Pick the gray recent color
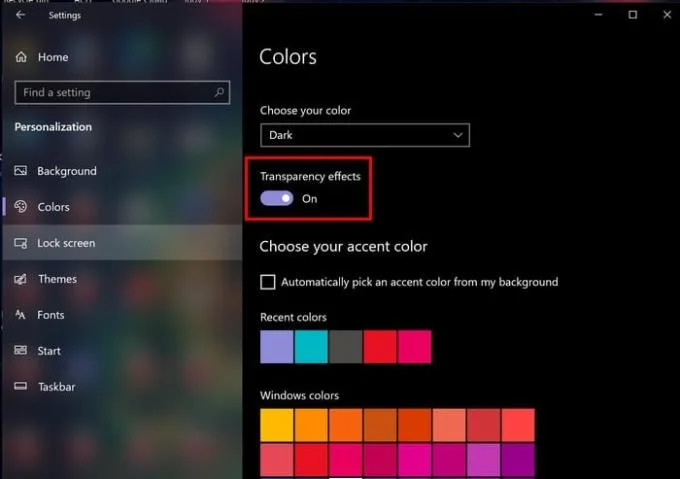This screenshot has width=680, height=479. point(346,347)
